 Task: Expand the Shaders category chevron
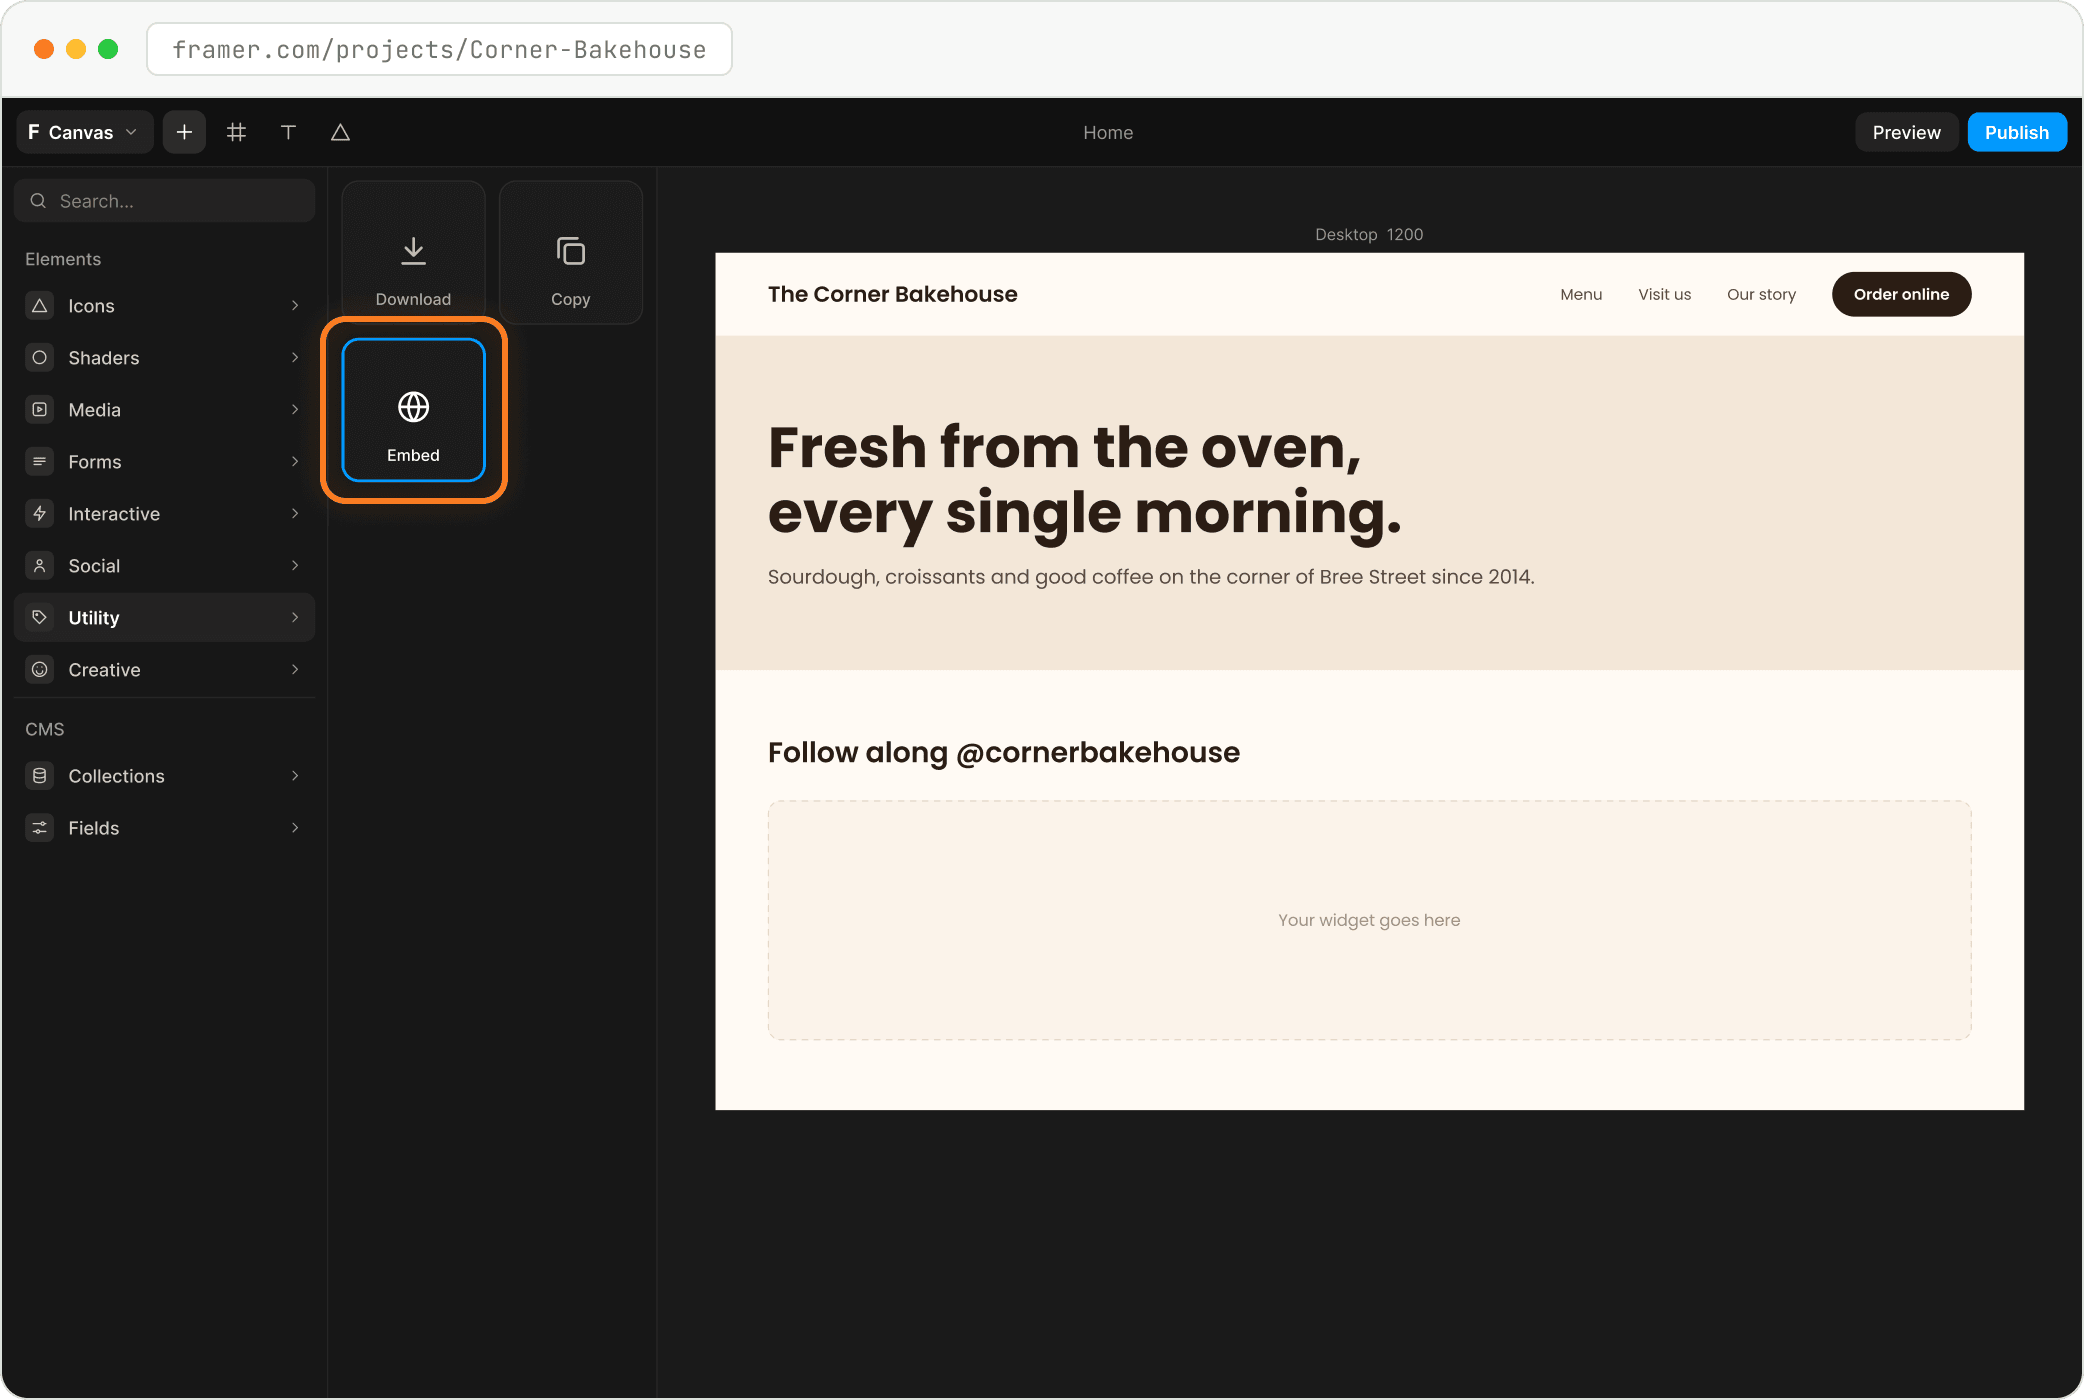coord(295,358)
